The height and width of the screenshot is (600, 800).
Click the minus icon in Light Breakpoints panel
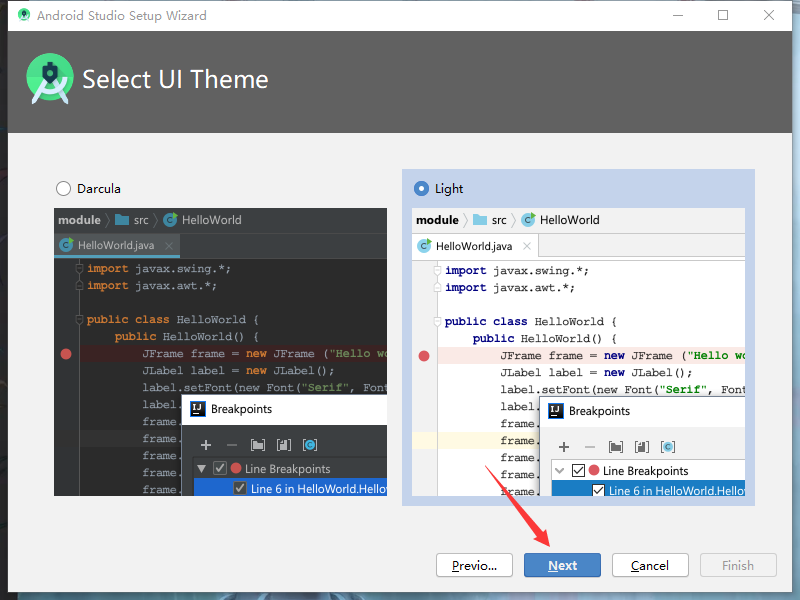click(590, 447)
